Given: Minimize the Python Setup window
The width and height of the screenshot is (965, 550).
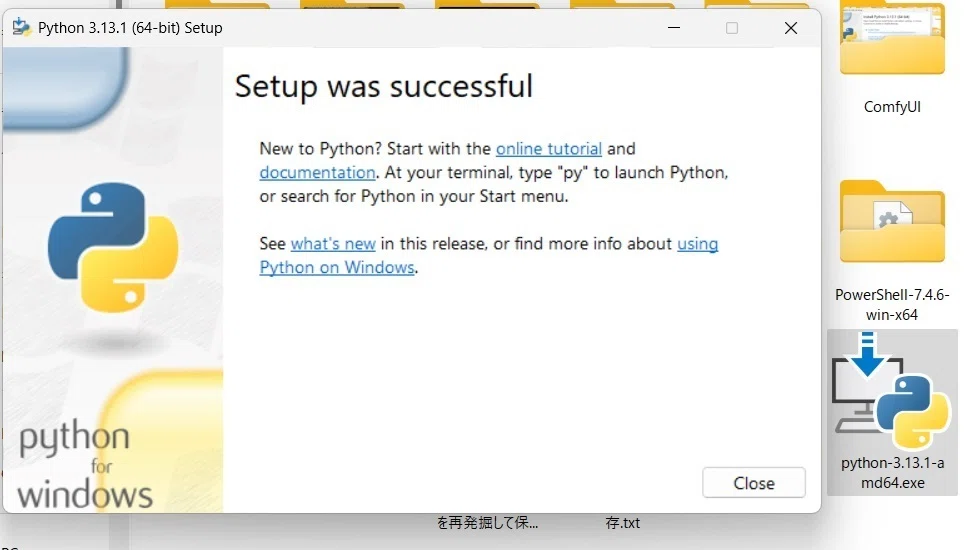Looking at the screenshot, I should click(674, 28).
